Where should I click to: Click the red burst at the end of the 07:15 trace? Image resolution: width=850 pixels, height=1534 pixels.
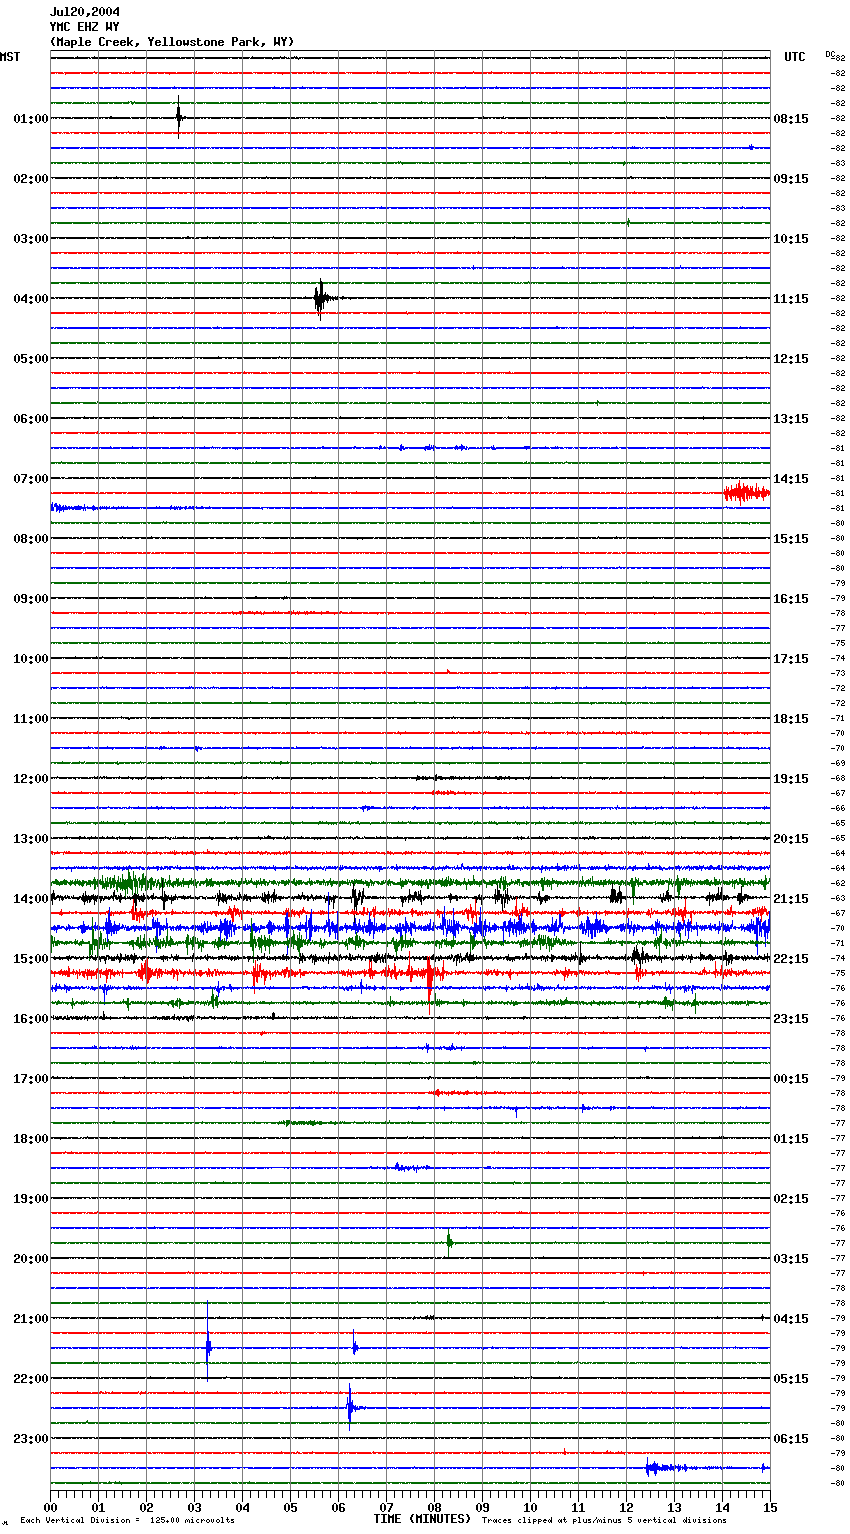746,492
